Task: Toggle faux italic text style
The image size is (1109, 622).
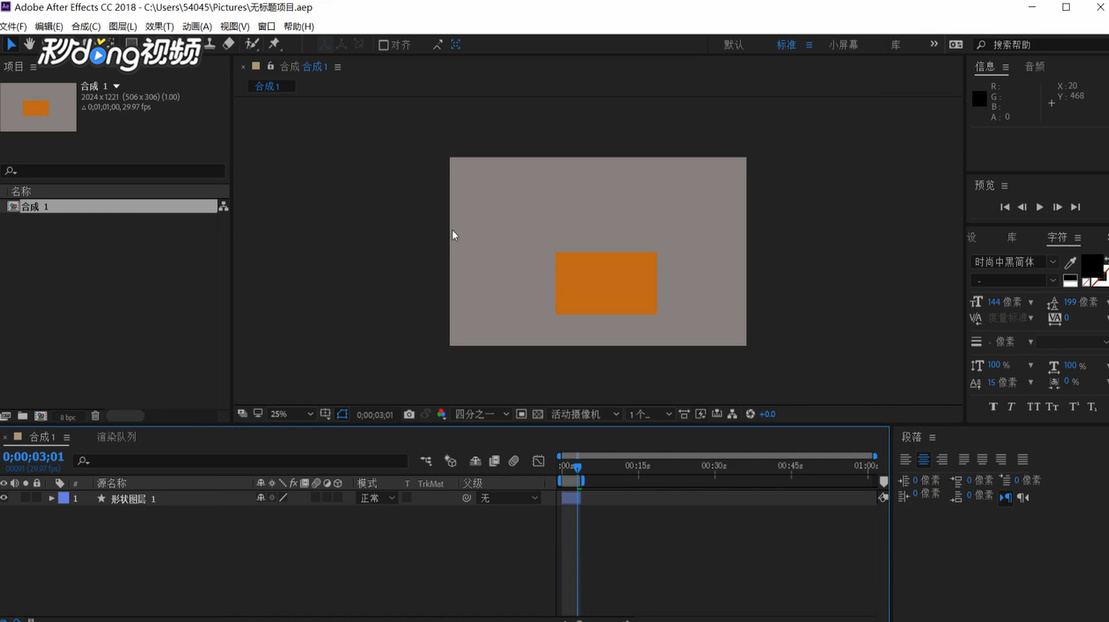Action: coord(1011,407)
